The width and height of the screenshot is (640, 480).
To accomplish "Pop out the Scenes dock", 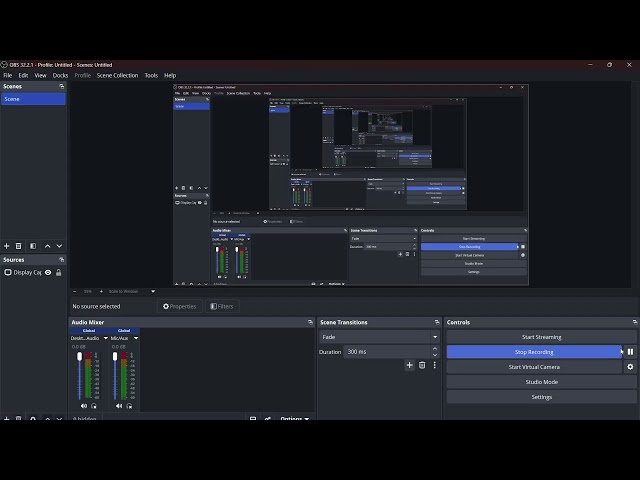I will (62, 86).
